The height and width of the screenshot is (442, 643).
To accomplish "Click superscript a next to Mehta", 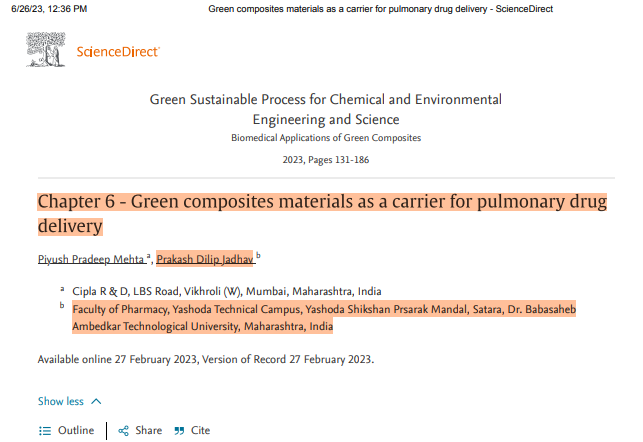I will click(148, 256).
